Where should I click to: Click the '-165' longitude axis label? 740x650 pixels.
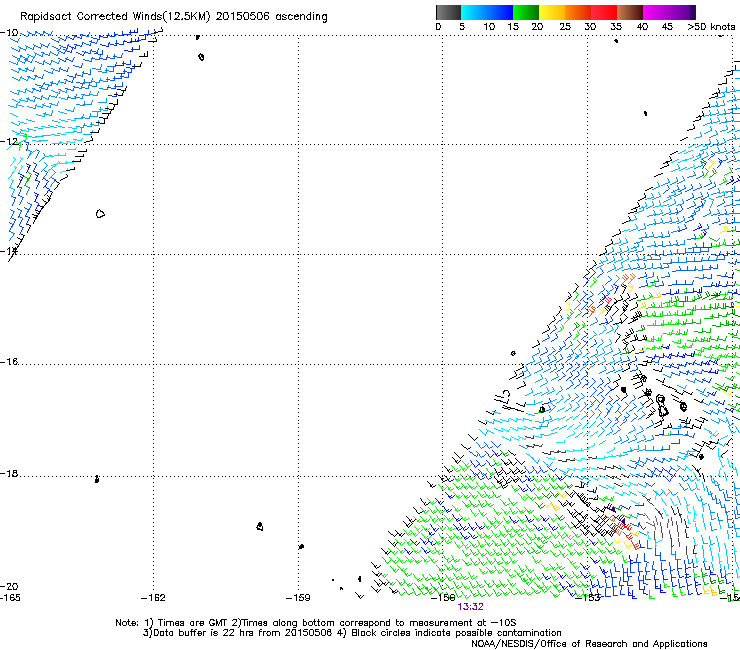coord(10,598)
